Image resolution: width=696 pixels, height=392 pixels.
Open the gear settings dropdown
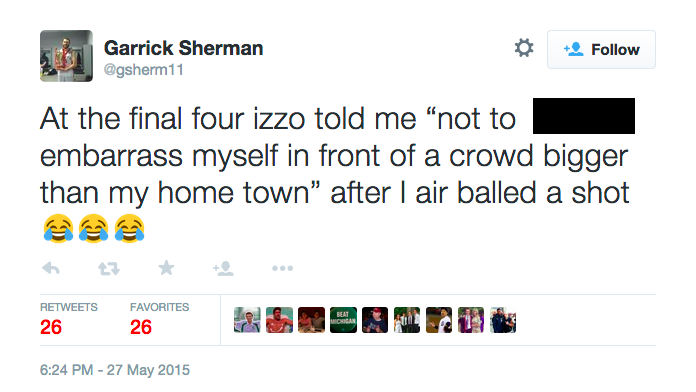click(524, 48)
